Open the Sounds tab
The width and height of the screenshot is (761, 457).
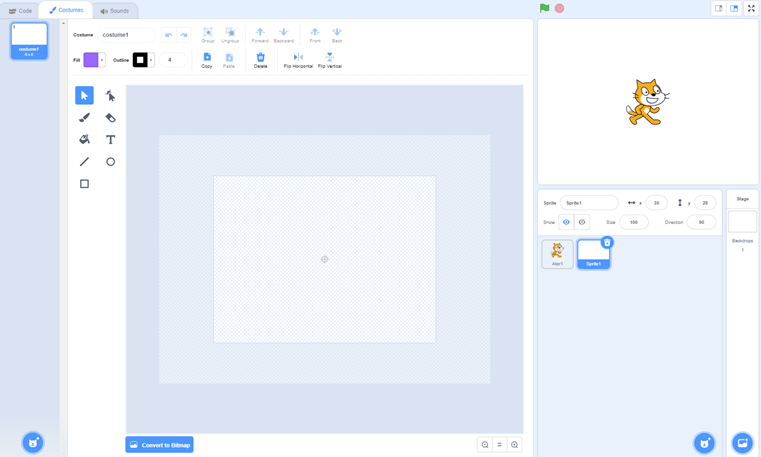point(115,11)
